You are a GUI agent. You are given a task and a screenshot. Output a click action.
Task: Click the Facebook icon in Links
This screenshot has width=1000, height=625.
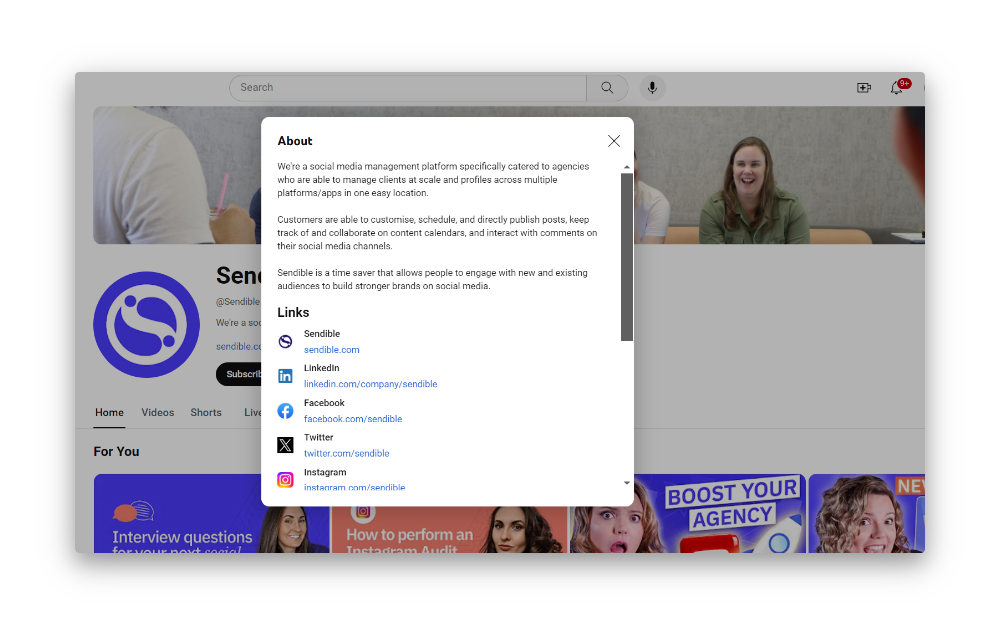tap(285, 411)
